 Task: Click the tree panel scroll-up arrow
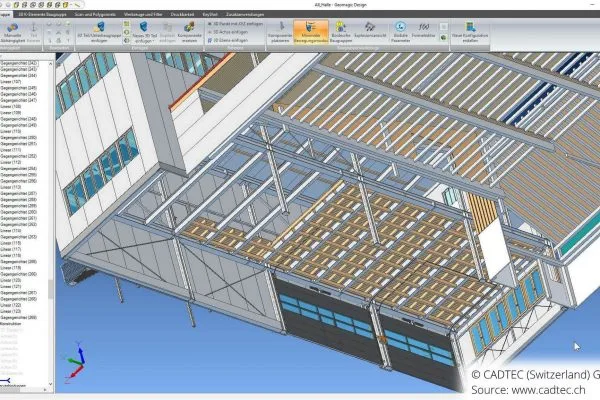[x=51, y=64]
